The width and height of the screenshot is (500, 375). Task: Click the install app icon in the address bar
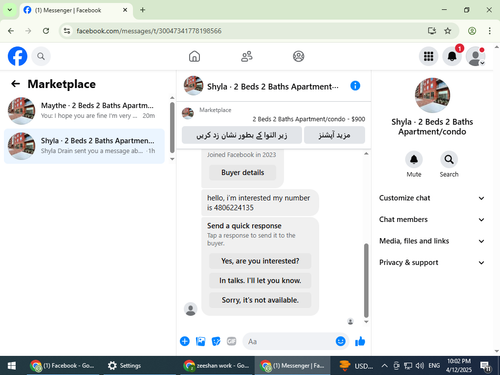[432, 31]
